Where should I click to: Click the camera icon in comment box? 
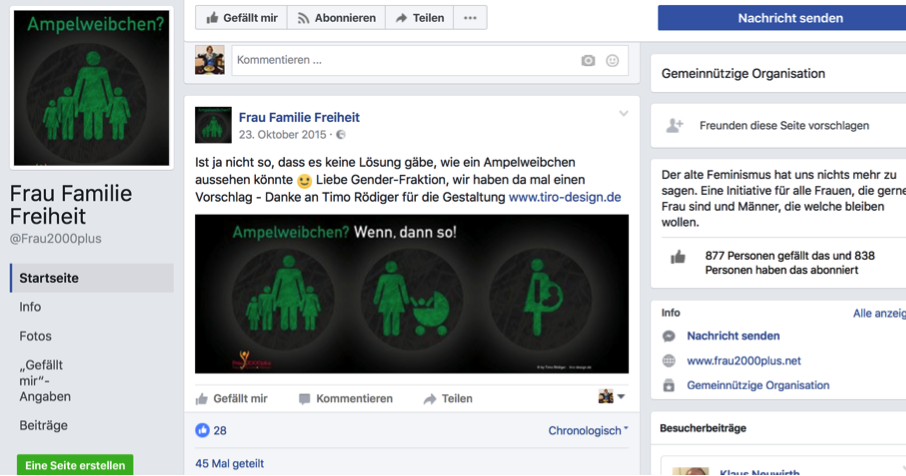tap(588, 60)
